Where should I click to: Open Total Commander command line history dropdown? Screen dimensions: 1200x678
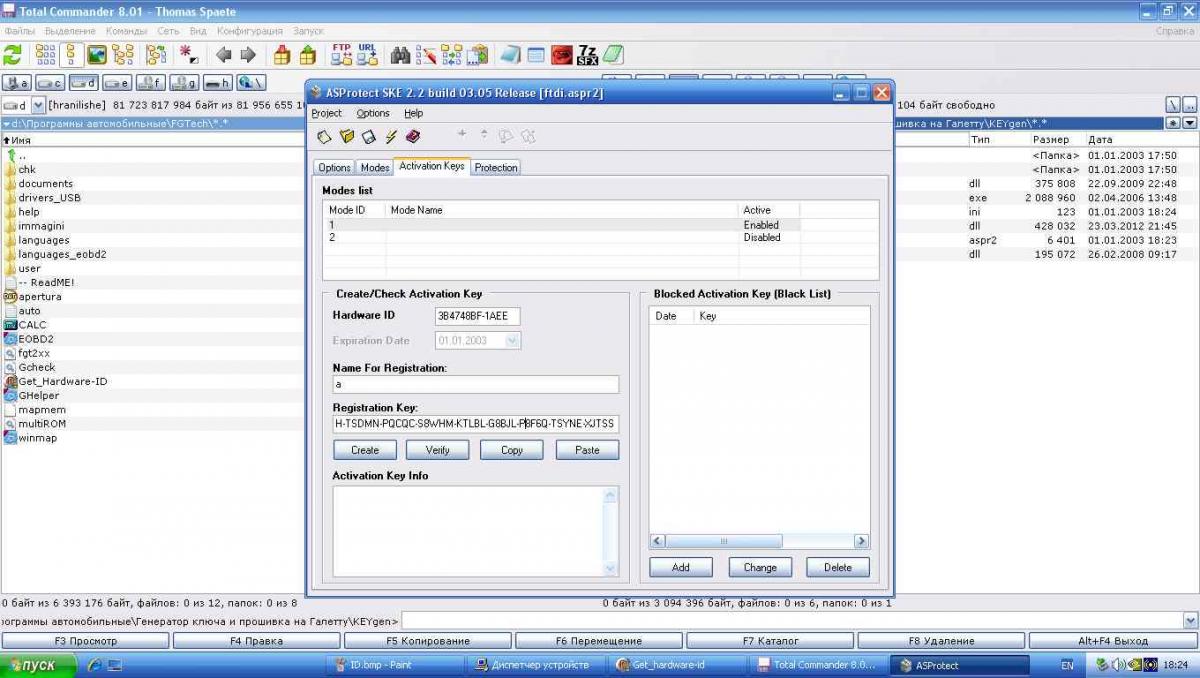(1190, 620)
